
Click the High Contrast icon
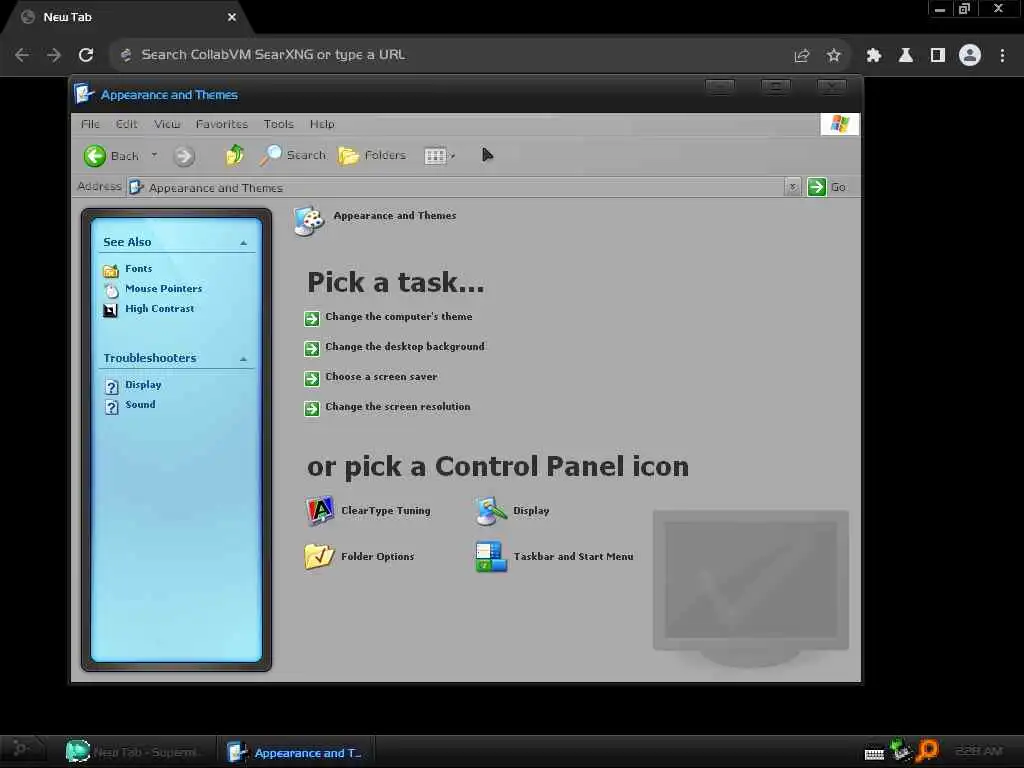point(111,310)
